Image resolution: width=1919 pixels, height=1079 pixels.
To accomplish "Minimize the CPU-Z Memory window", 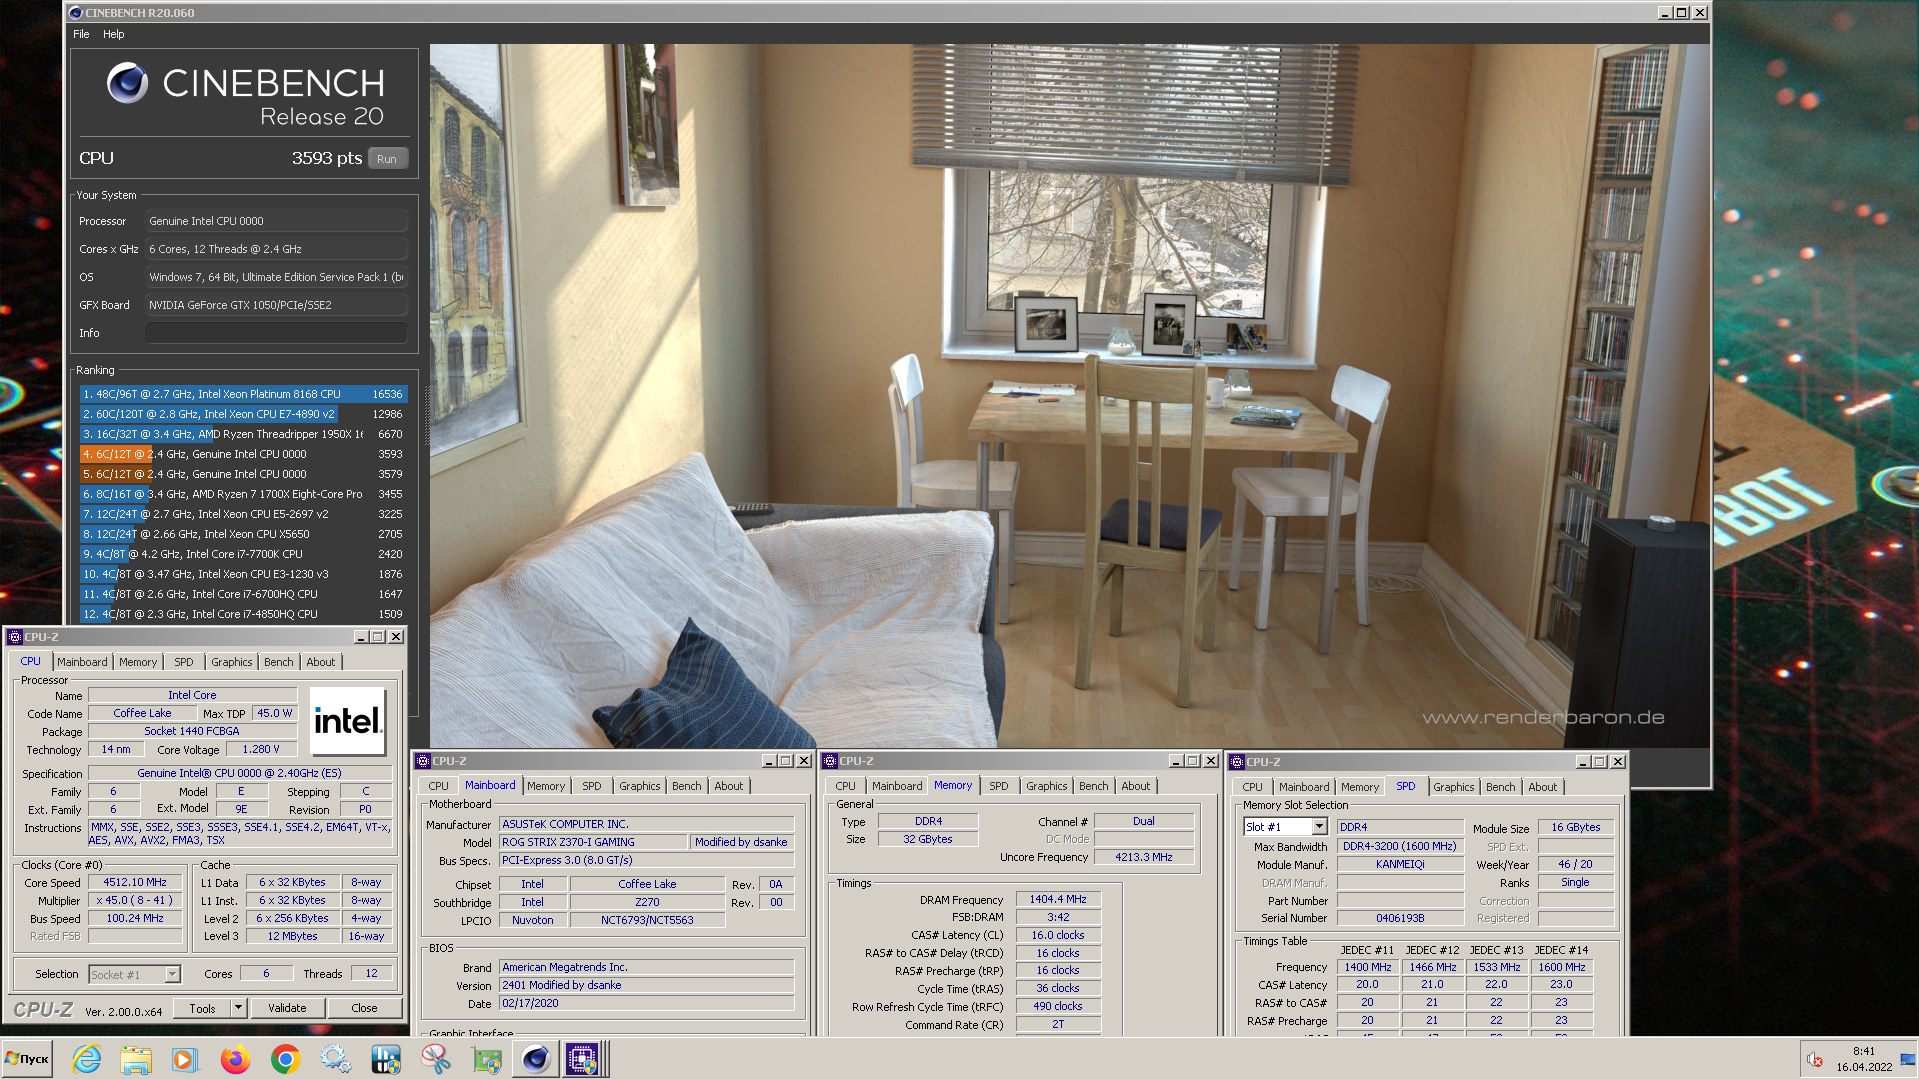I will (1176, 761).
